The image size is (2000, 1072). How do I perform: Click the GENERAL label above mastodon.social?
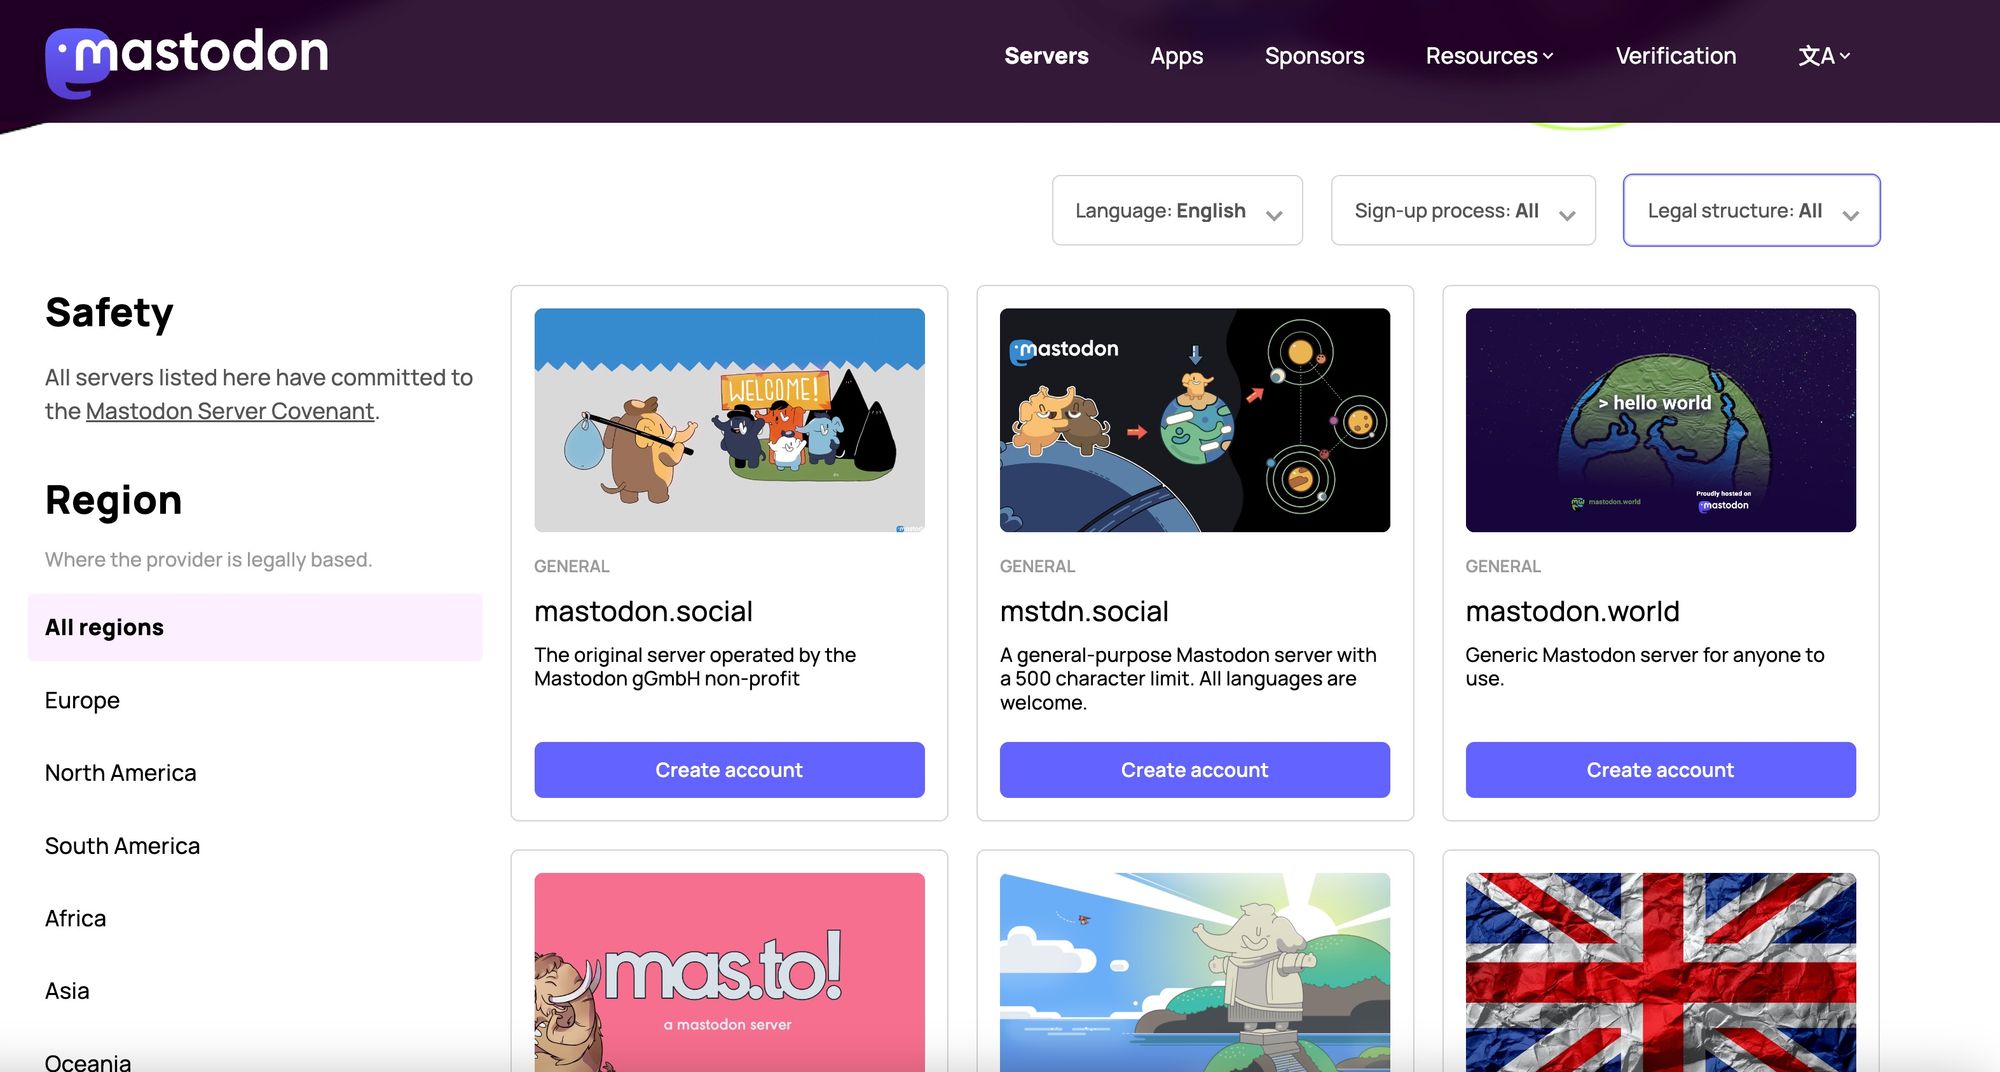click(x=571, y=566)
